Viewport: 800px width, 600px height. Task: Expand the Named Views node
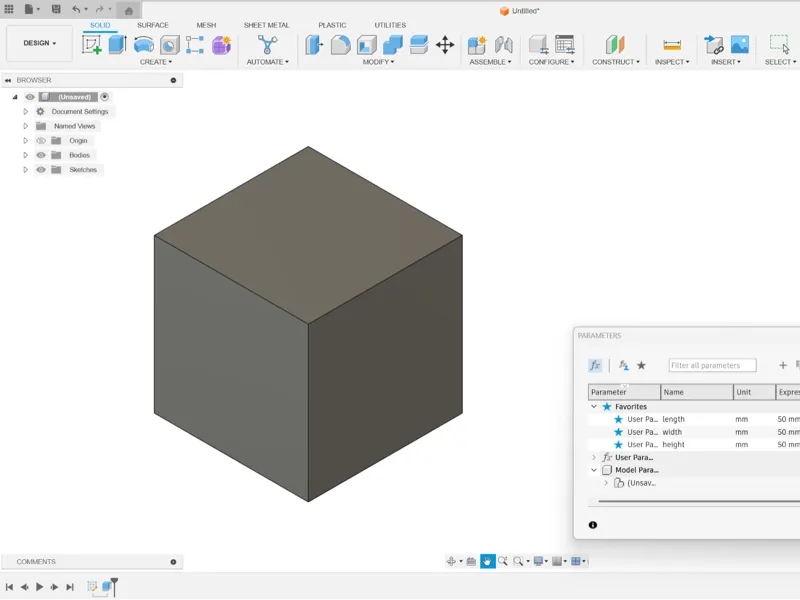pos(26,126)
